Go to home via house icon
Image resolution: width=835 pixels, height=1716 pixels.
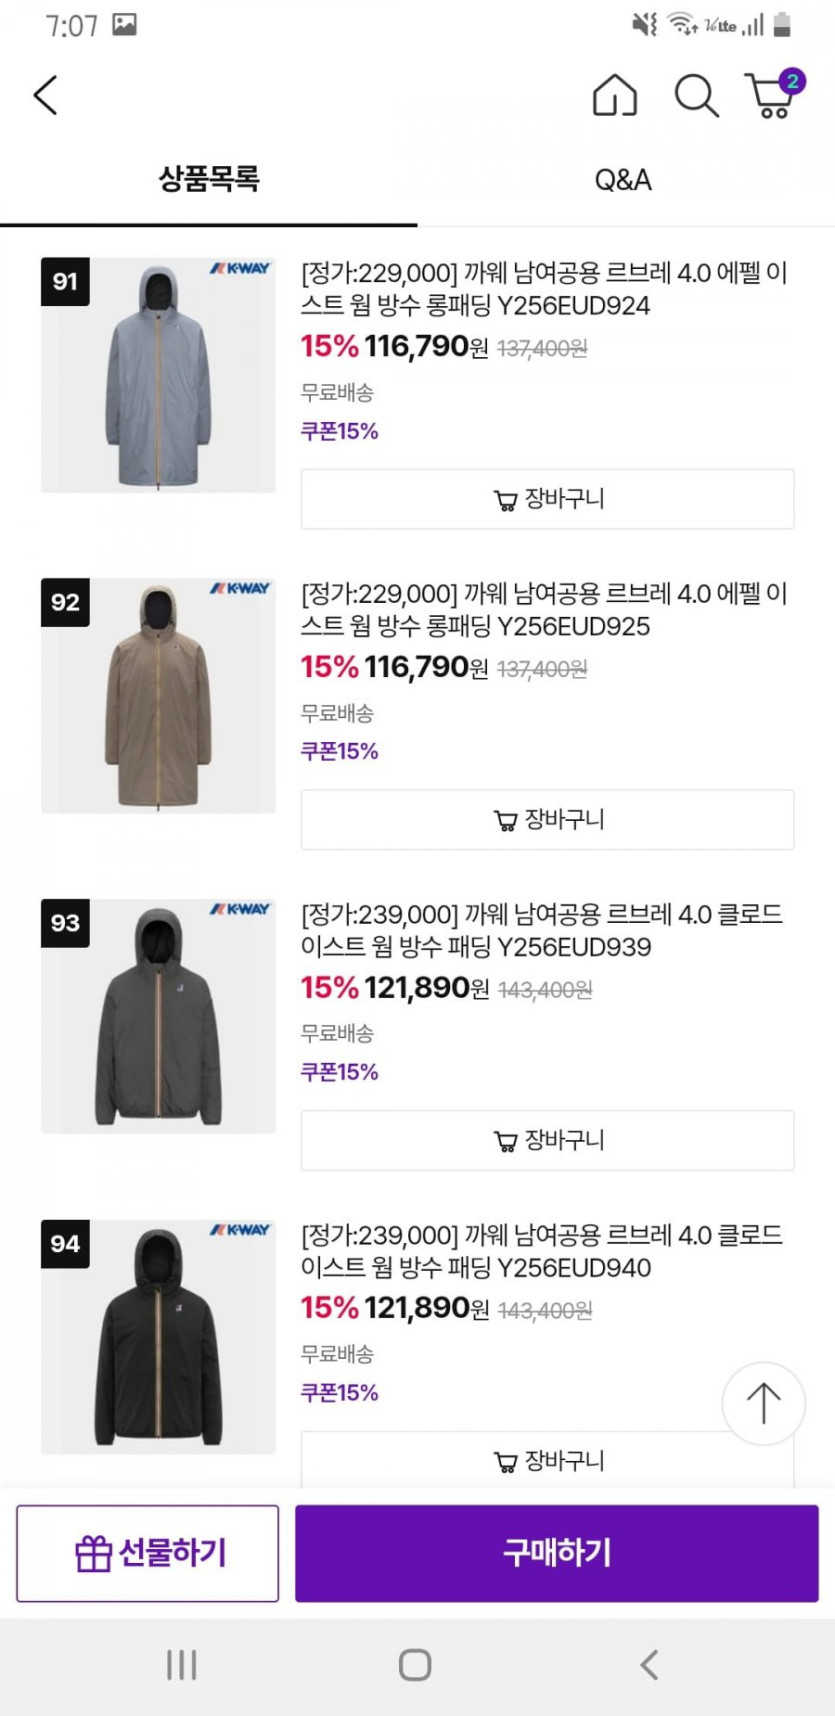(x=614, y=96)
